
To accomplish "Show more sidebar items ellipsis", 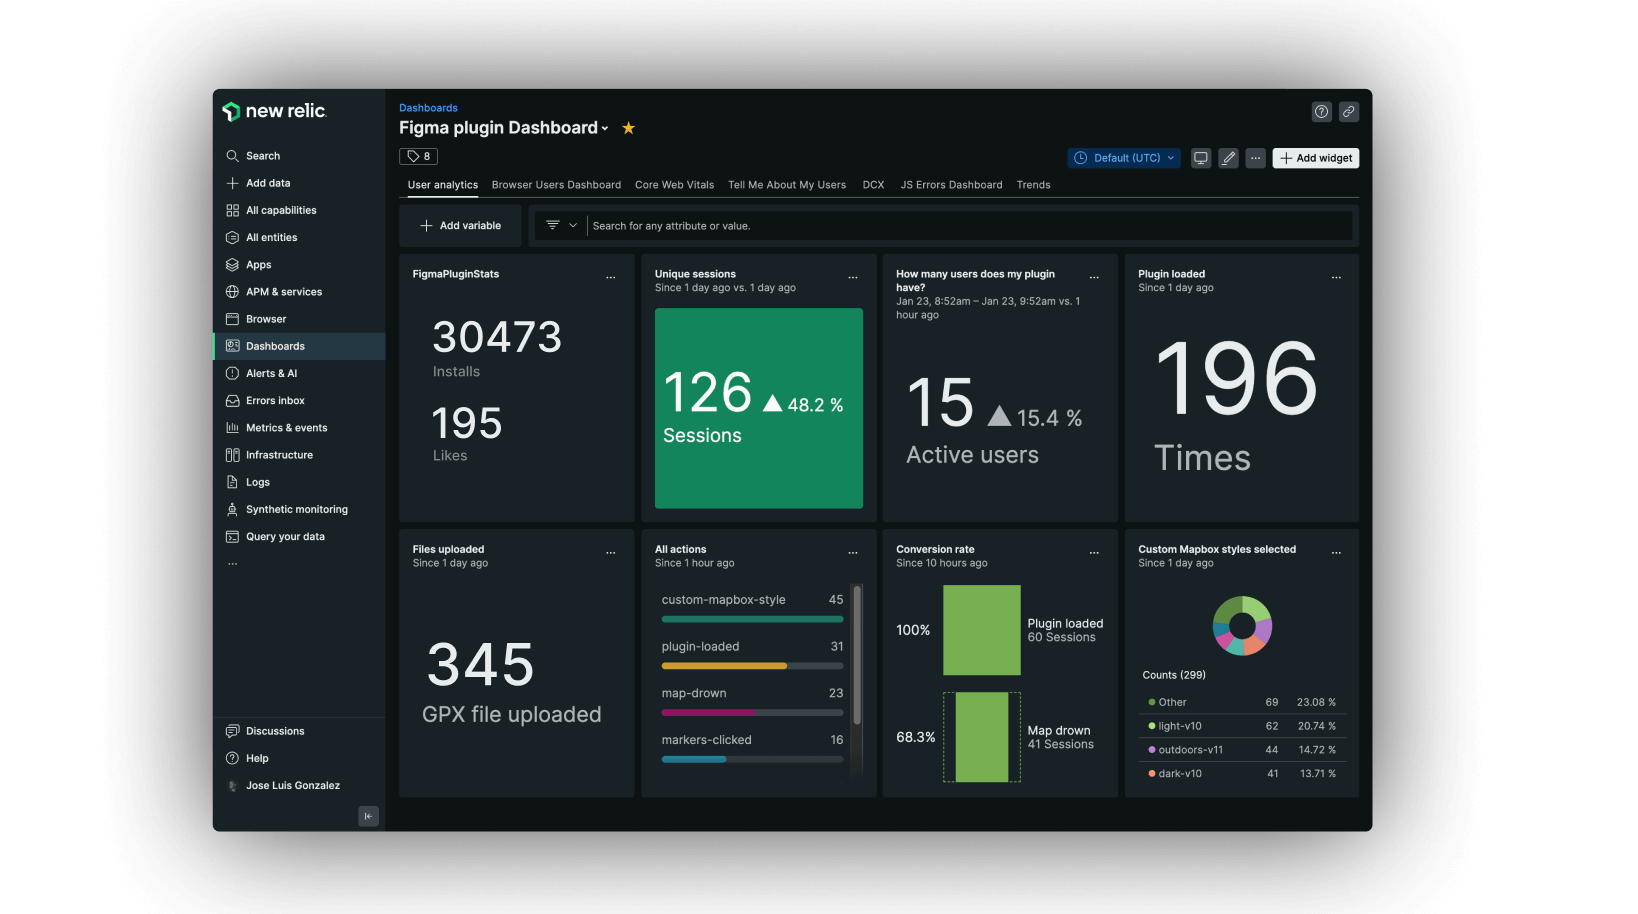I will tap(232, 564).
